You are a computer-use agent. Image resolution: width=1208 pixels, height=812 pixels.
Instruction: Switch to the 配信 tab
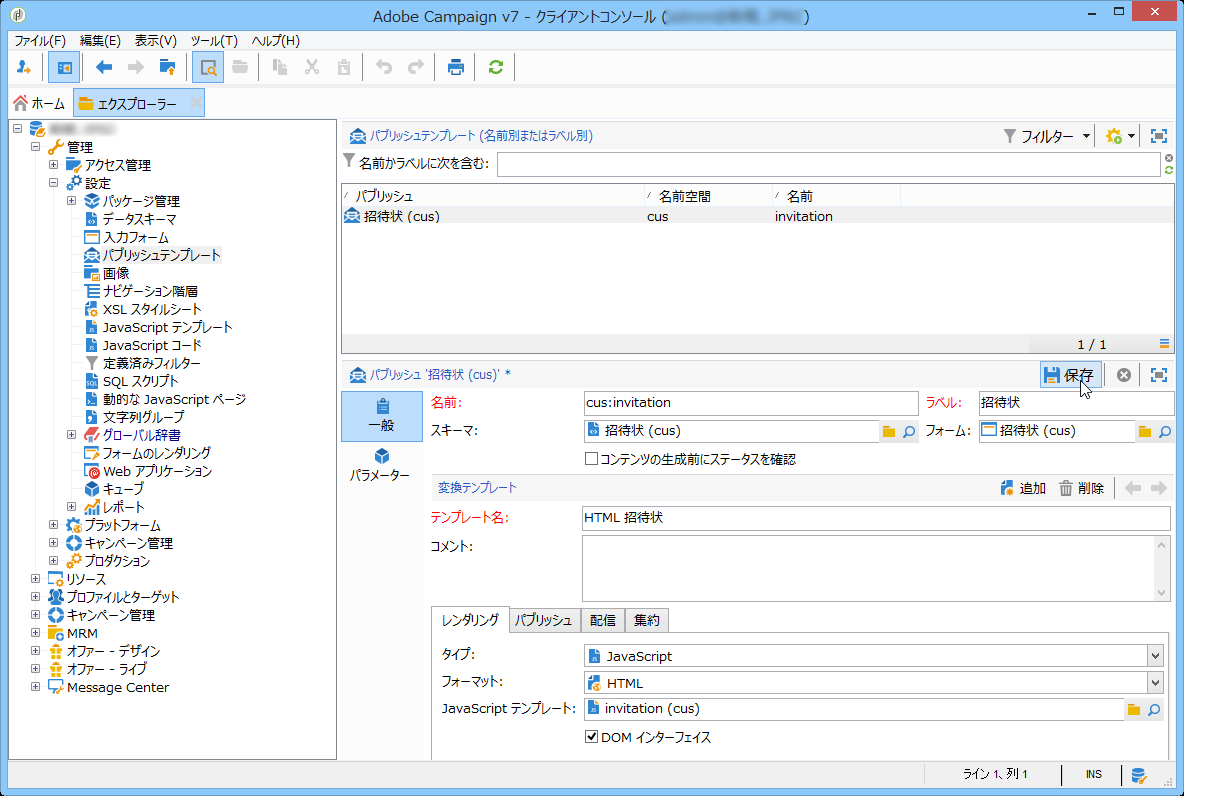click(x=603, y=620)
